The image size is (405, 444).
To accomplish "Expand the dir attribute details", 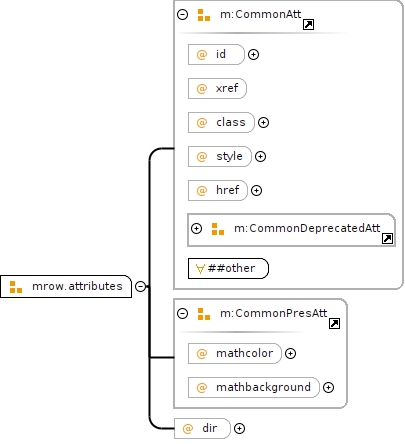I will pos(239,429).
